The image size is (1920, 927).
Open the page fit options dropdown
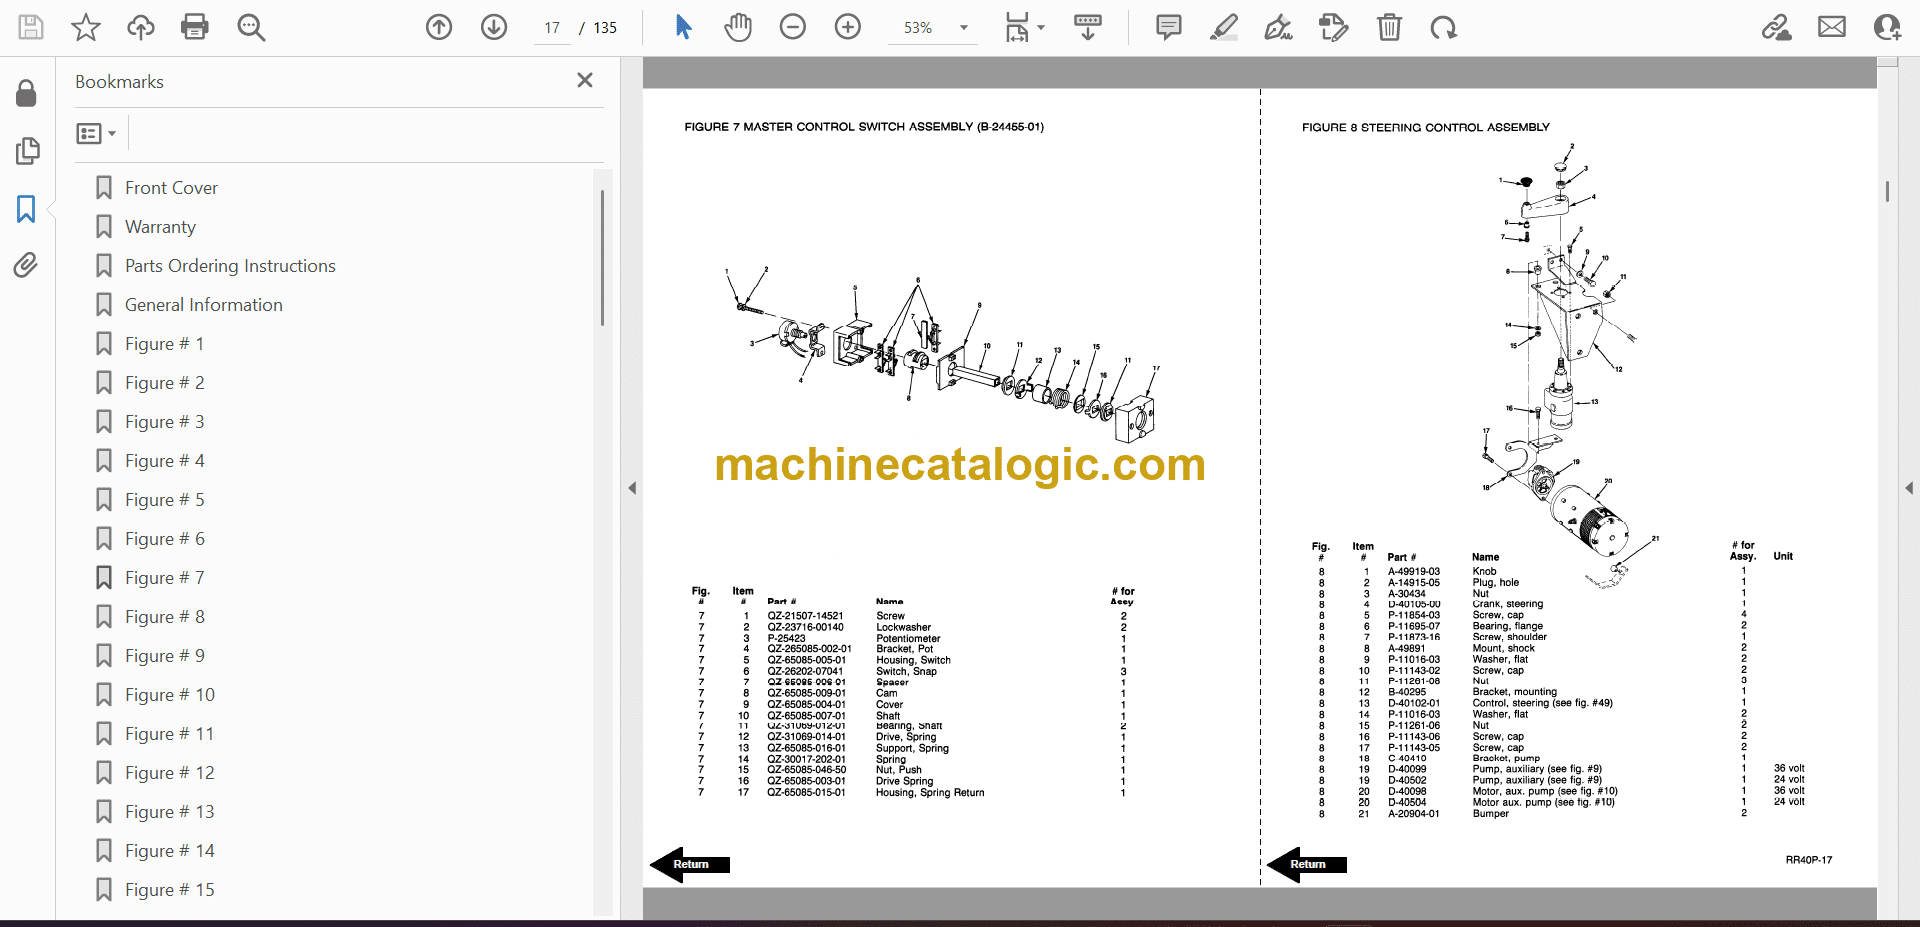[x=1024, y=27]
